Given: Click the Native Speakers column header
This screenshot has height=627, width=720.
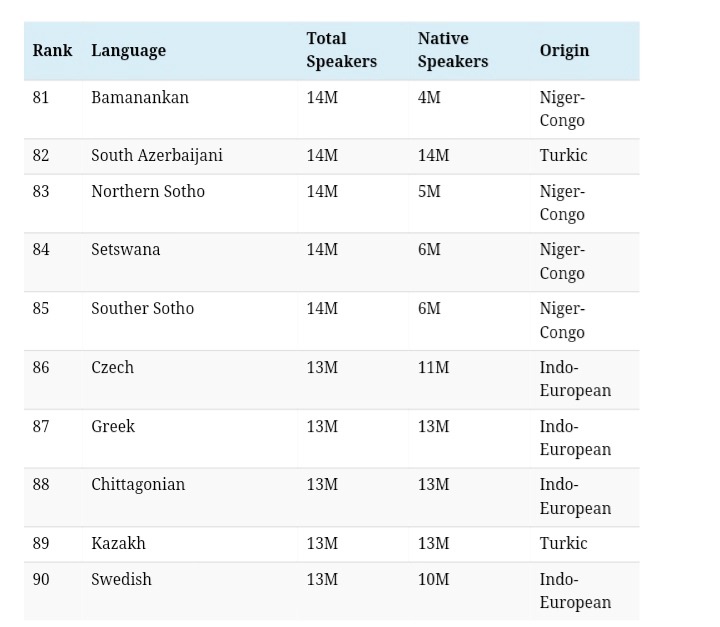Looking at the screenshot, I should click(453, 50).
